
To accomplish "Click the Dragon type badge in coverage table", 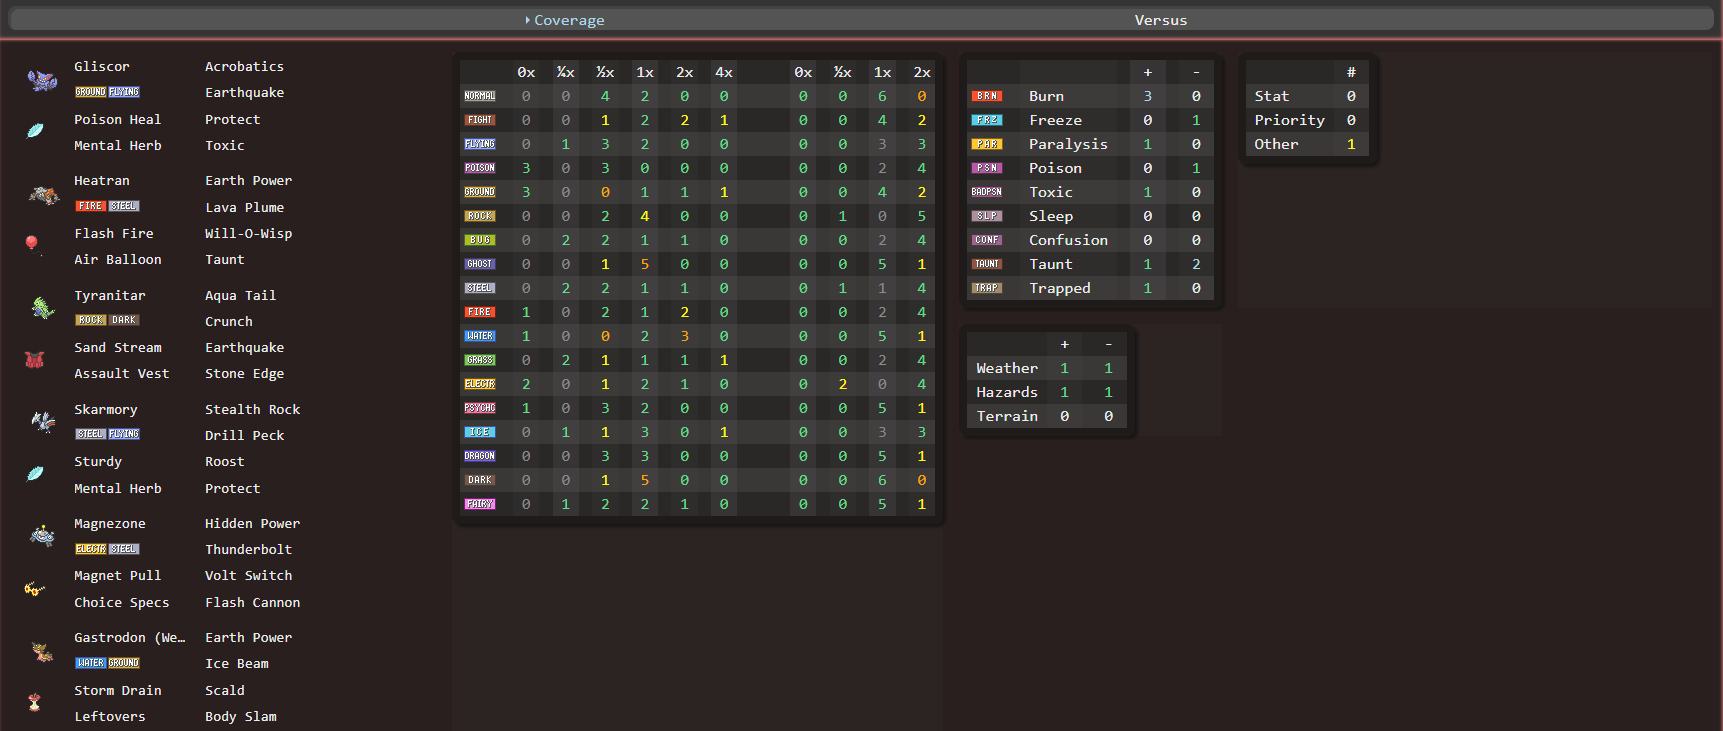I will click(x=480, y=456).
